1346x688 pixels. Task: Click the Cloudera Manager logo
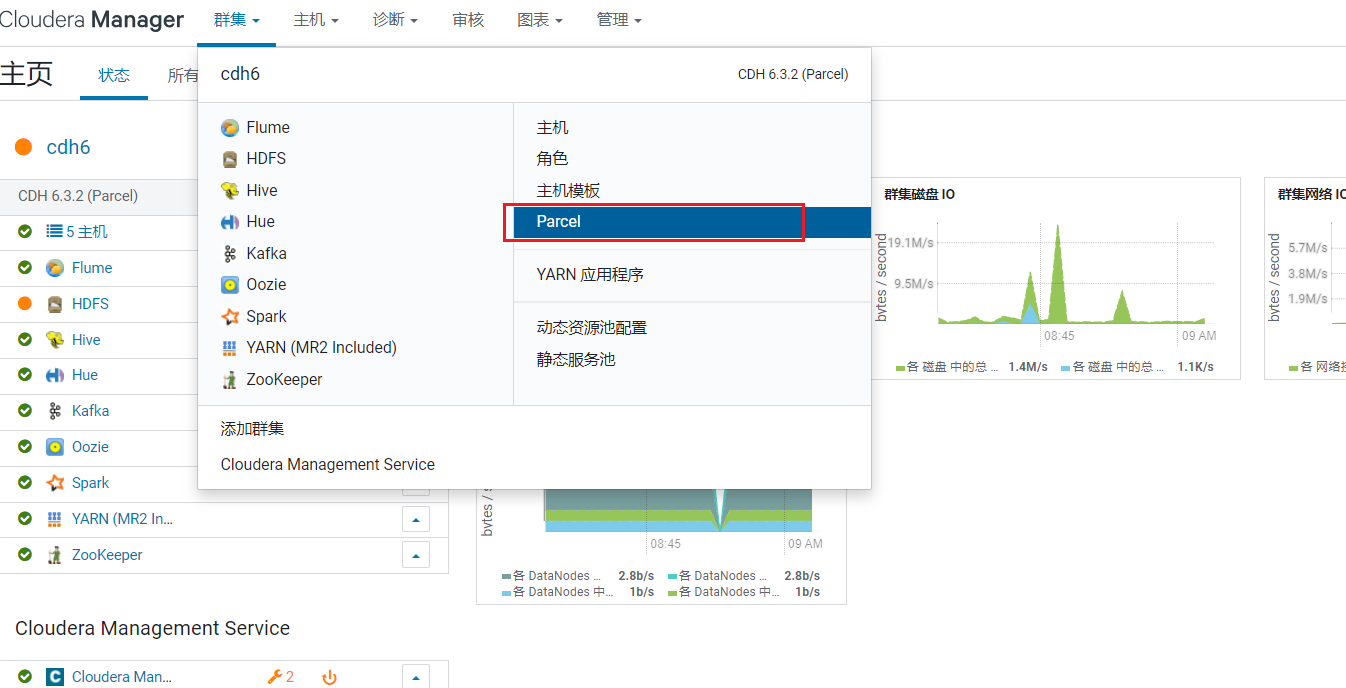pyautogui.click(x=92, y=20)
